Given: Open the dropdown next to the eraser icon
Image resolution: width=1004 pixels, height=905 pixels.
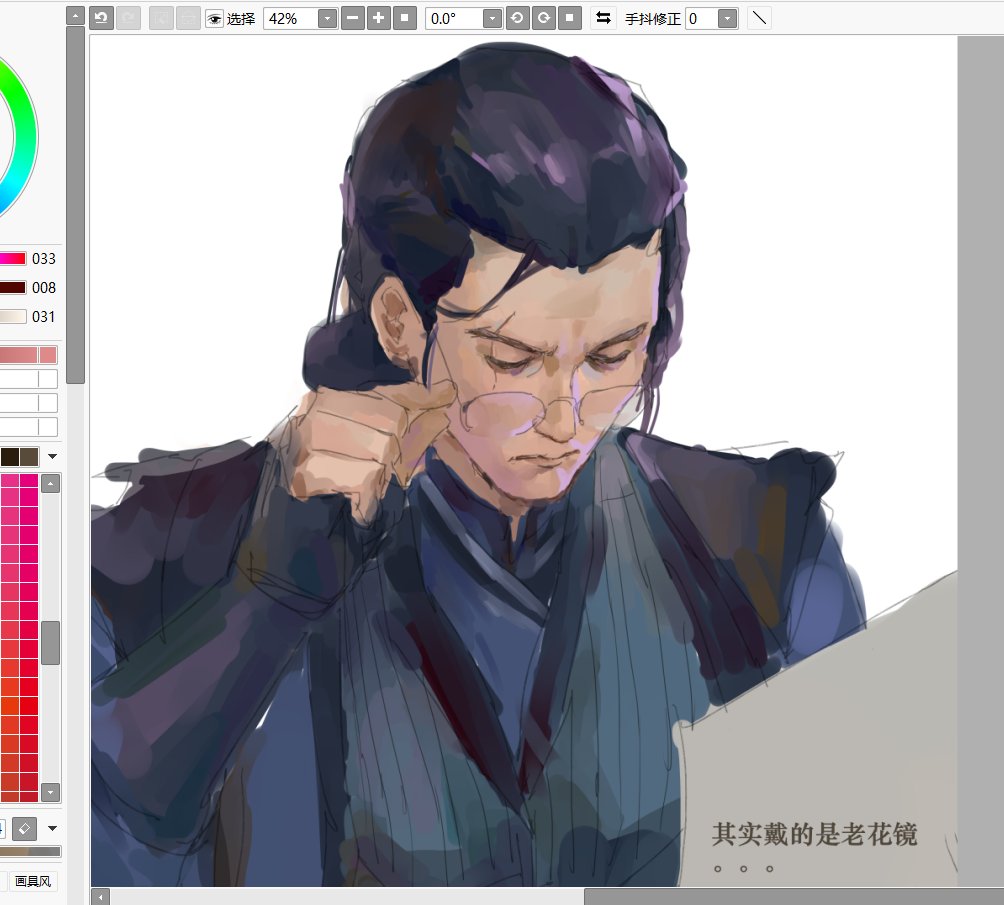Looking at the screenshot, I should tap(53, 828).
